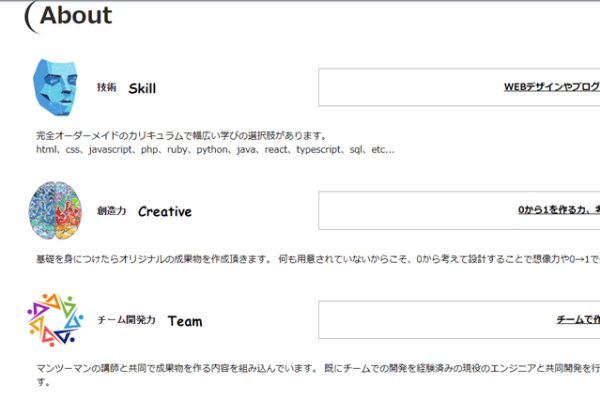The image size is (600, 400).
Task: Click the 完全オーダーメイドのカリキュラム description line
Action: tap(181, 136)
